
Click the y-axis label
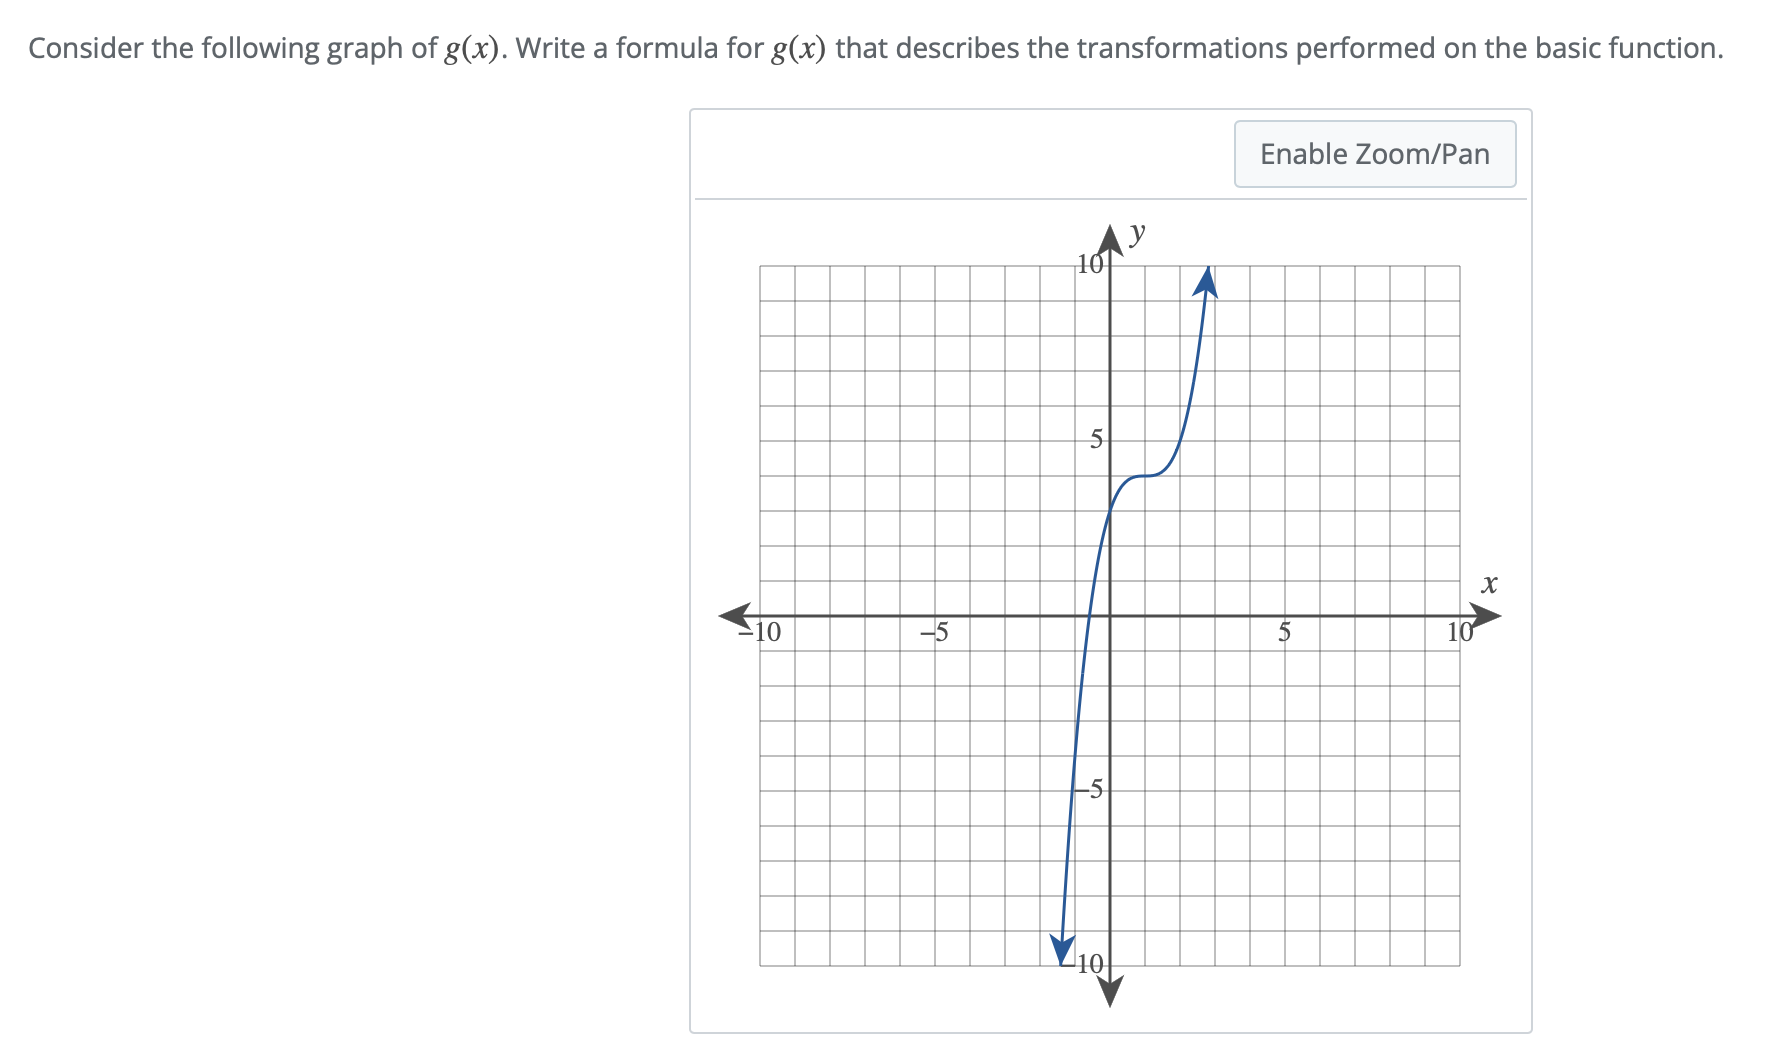click(1135, 233)
